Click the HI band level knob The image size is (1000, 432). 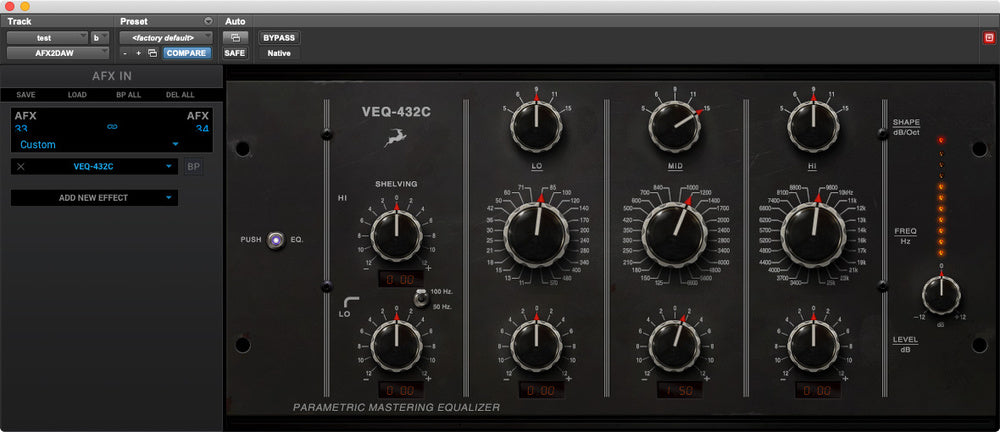(813, 346)
